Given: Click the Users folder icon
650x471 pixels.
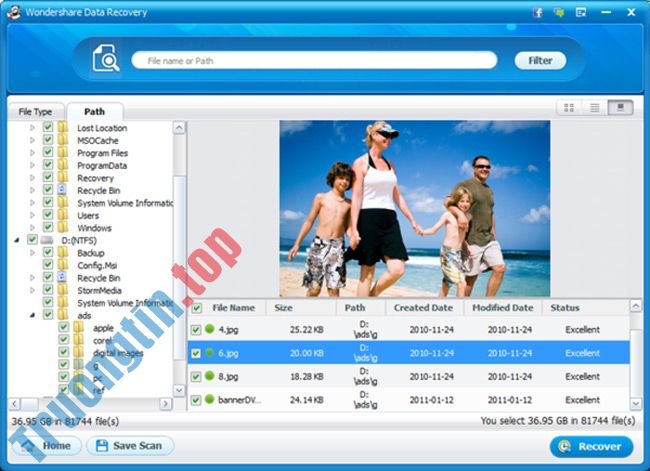Looking at the screenshot, I should (63, 215).
